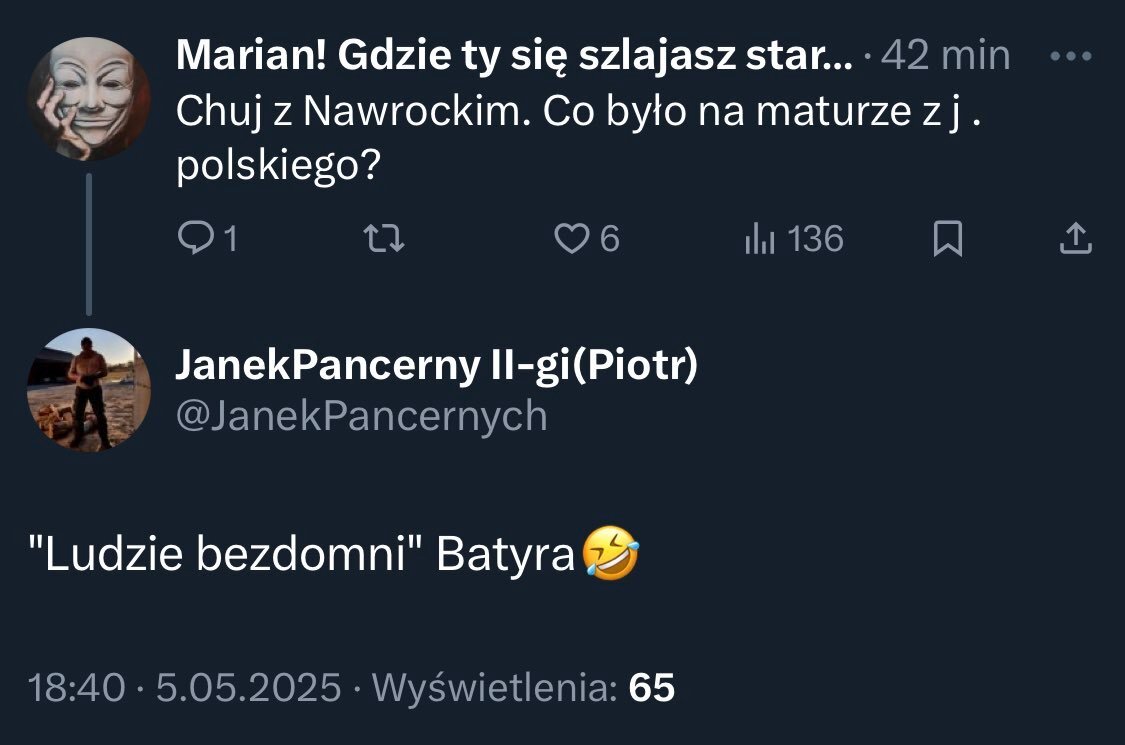
Task: Bookmark Marian's post
Action: pos(947,238)
